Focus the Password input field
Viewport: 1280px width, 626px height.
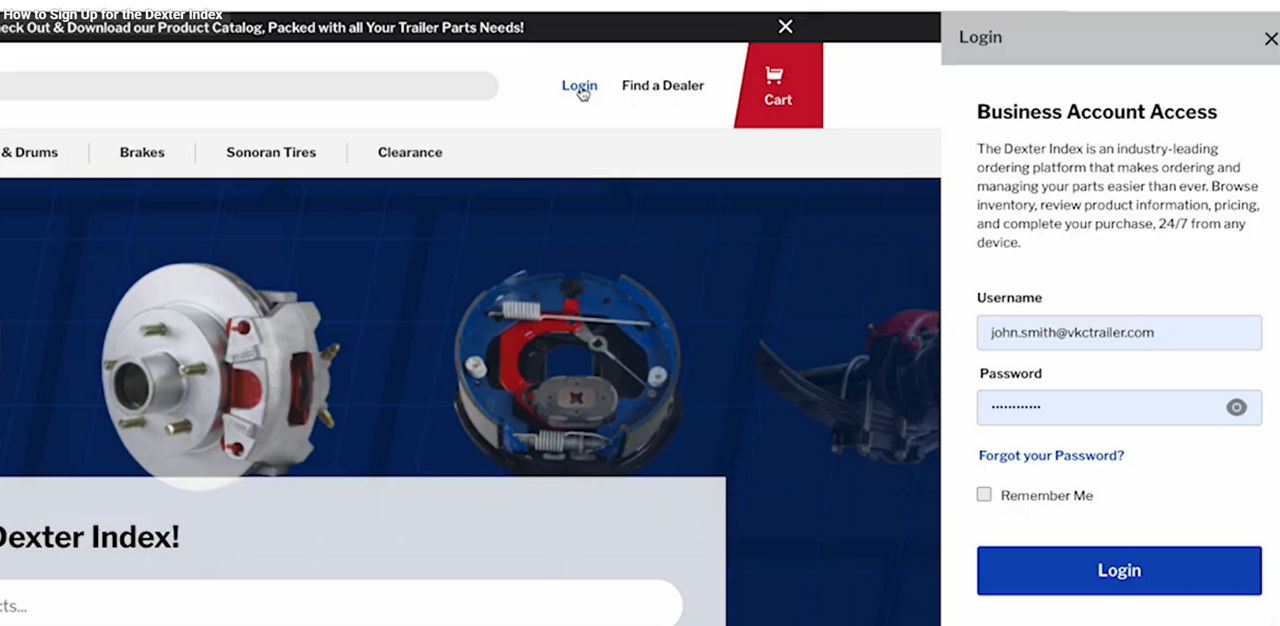pyautogui.click(x=1119, y=407)
